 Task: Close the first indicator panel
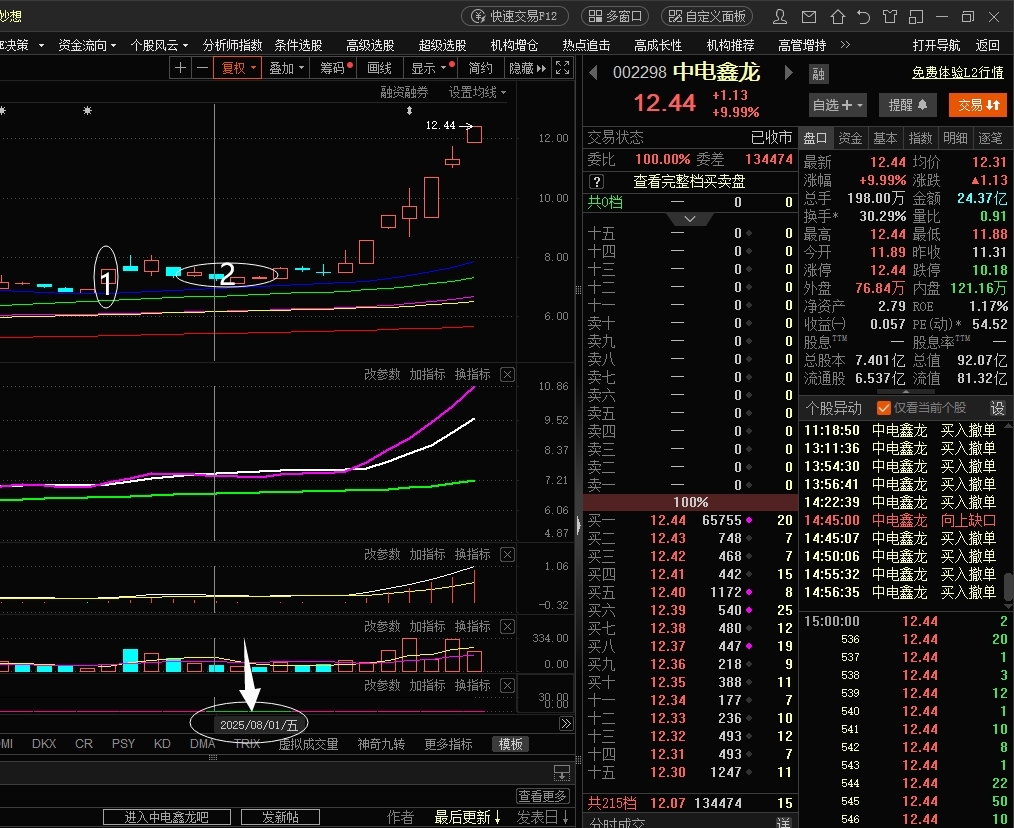point(508,375)
